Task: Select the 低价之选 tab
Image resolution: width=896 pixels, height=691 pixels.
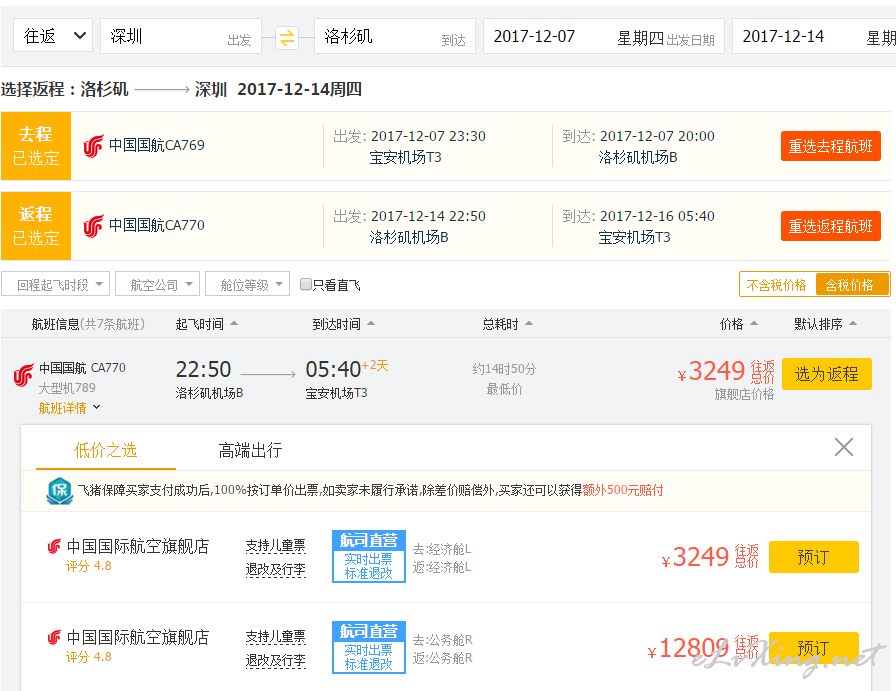Action: [x=106, y=450]
